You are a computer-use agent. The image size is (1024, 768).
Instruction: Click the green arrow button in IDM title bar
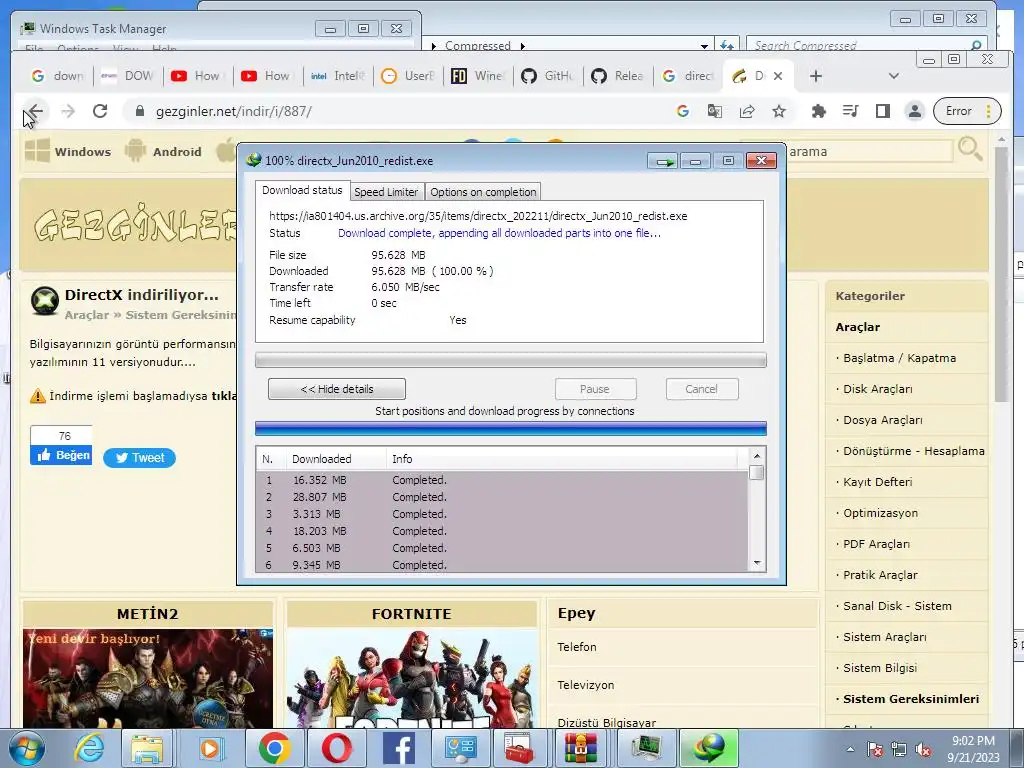[664, 161]
